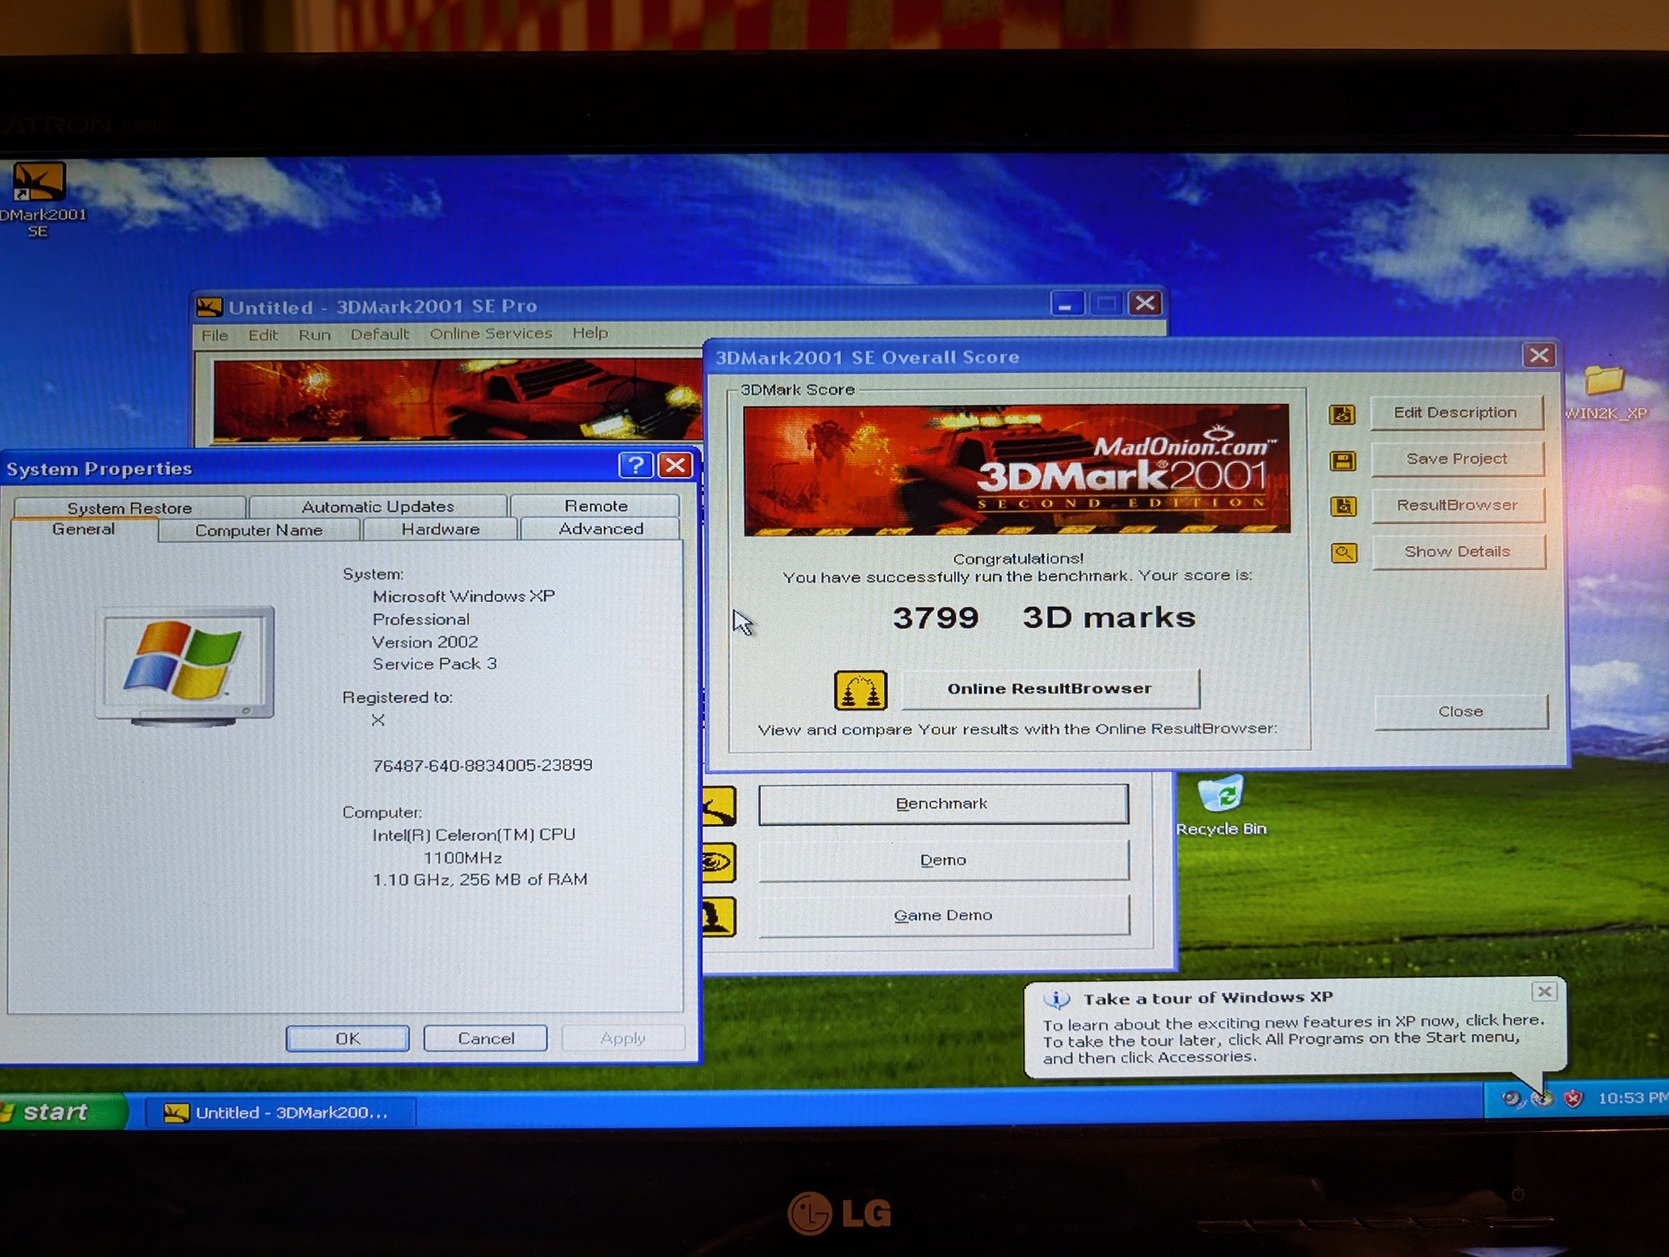Click the taskbar clock showing 10:53 PM
The image size is (1669, 1257).
click(x=1632, y=1099)
